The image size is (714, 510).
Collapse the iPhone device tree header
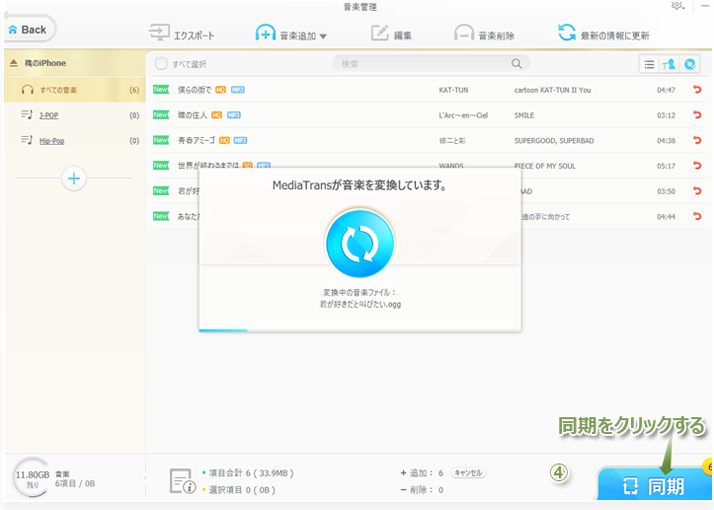[13, 63]
